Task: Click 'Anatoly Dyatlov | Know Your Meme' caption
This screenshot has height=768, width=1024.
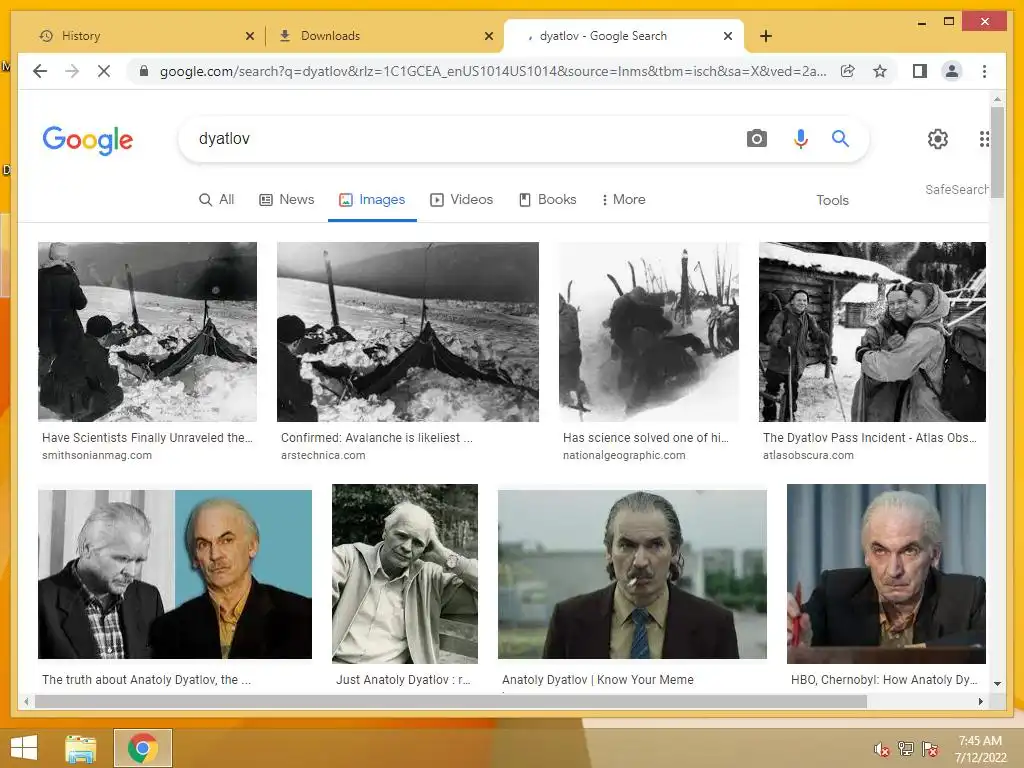Action: (x=598, y=679)
